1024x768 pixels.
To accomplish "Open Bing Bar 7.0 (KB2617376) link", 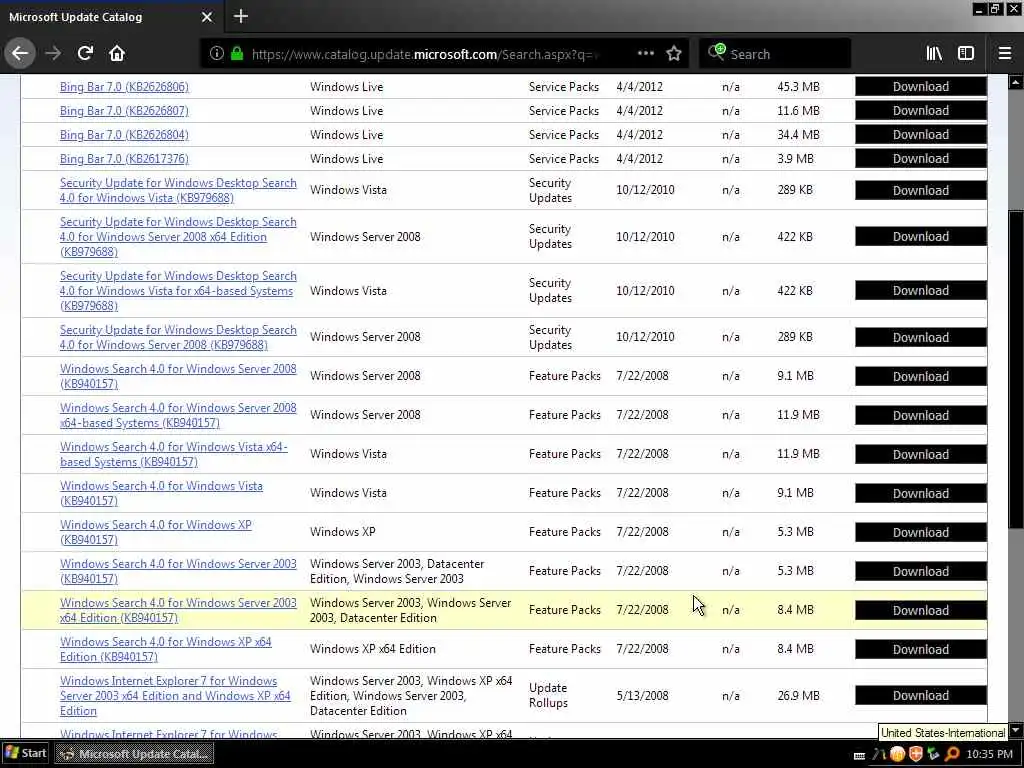I will 124,159.
